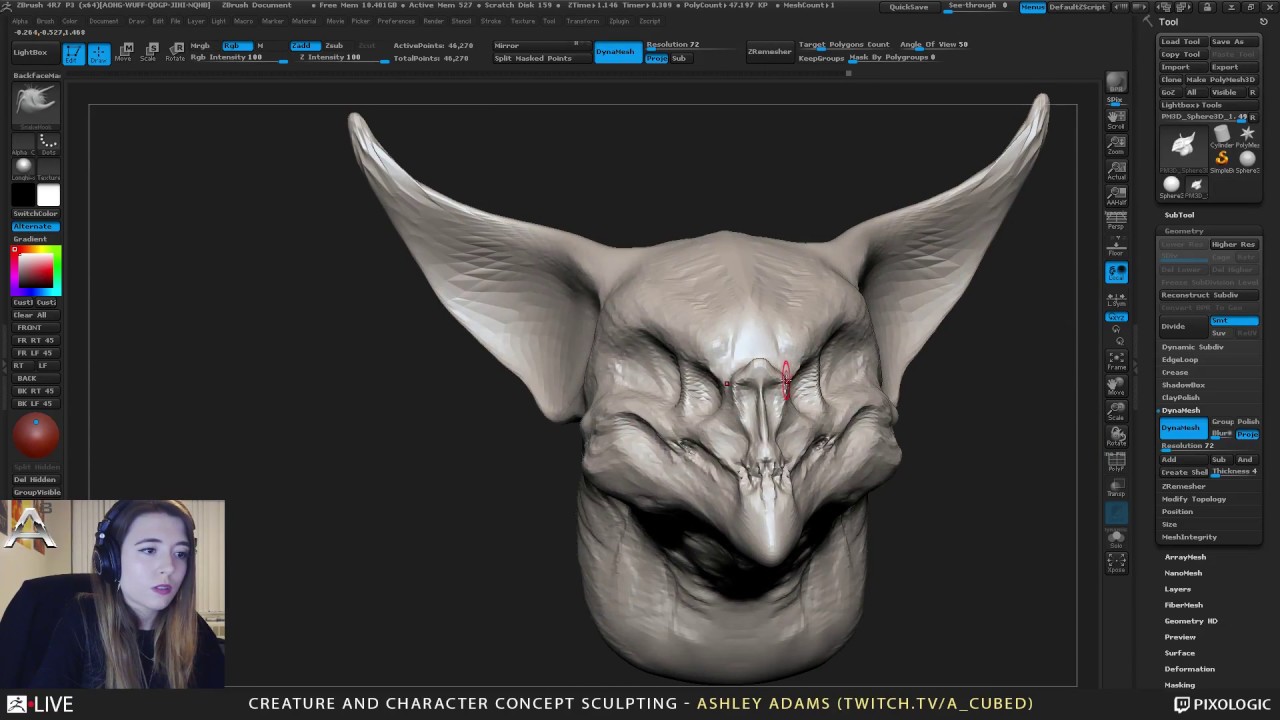Toggle PolyF polyframe display icon

1116,461
